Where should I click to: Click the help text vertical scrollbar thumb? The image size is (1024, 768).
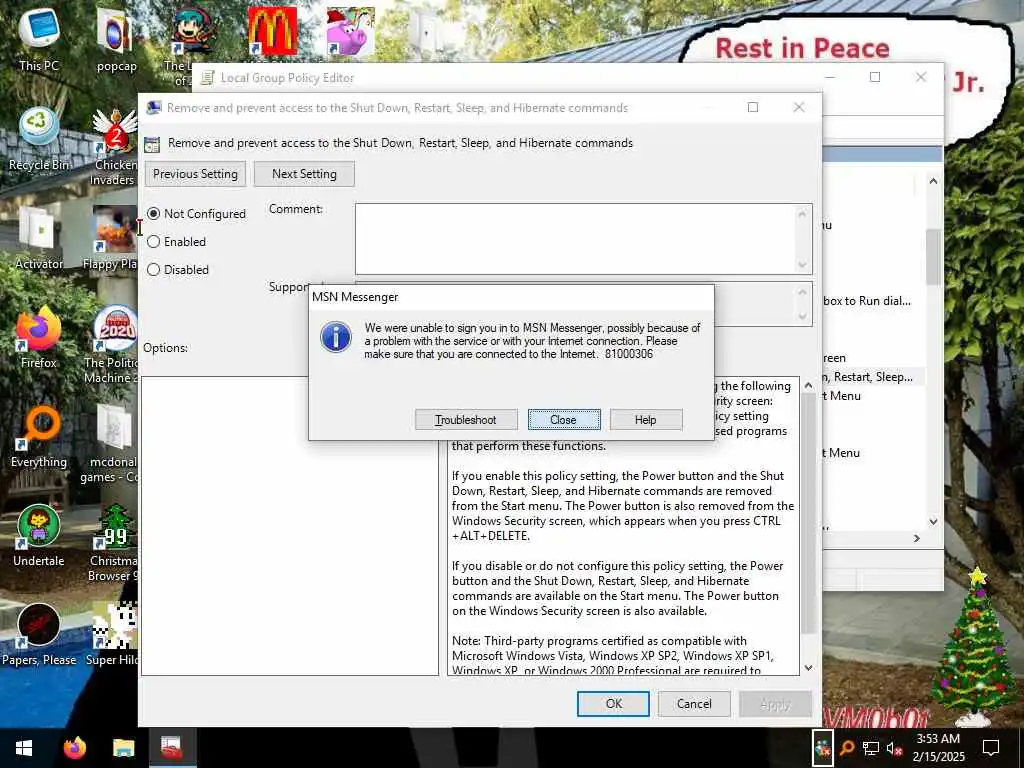pos(808,513)
